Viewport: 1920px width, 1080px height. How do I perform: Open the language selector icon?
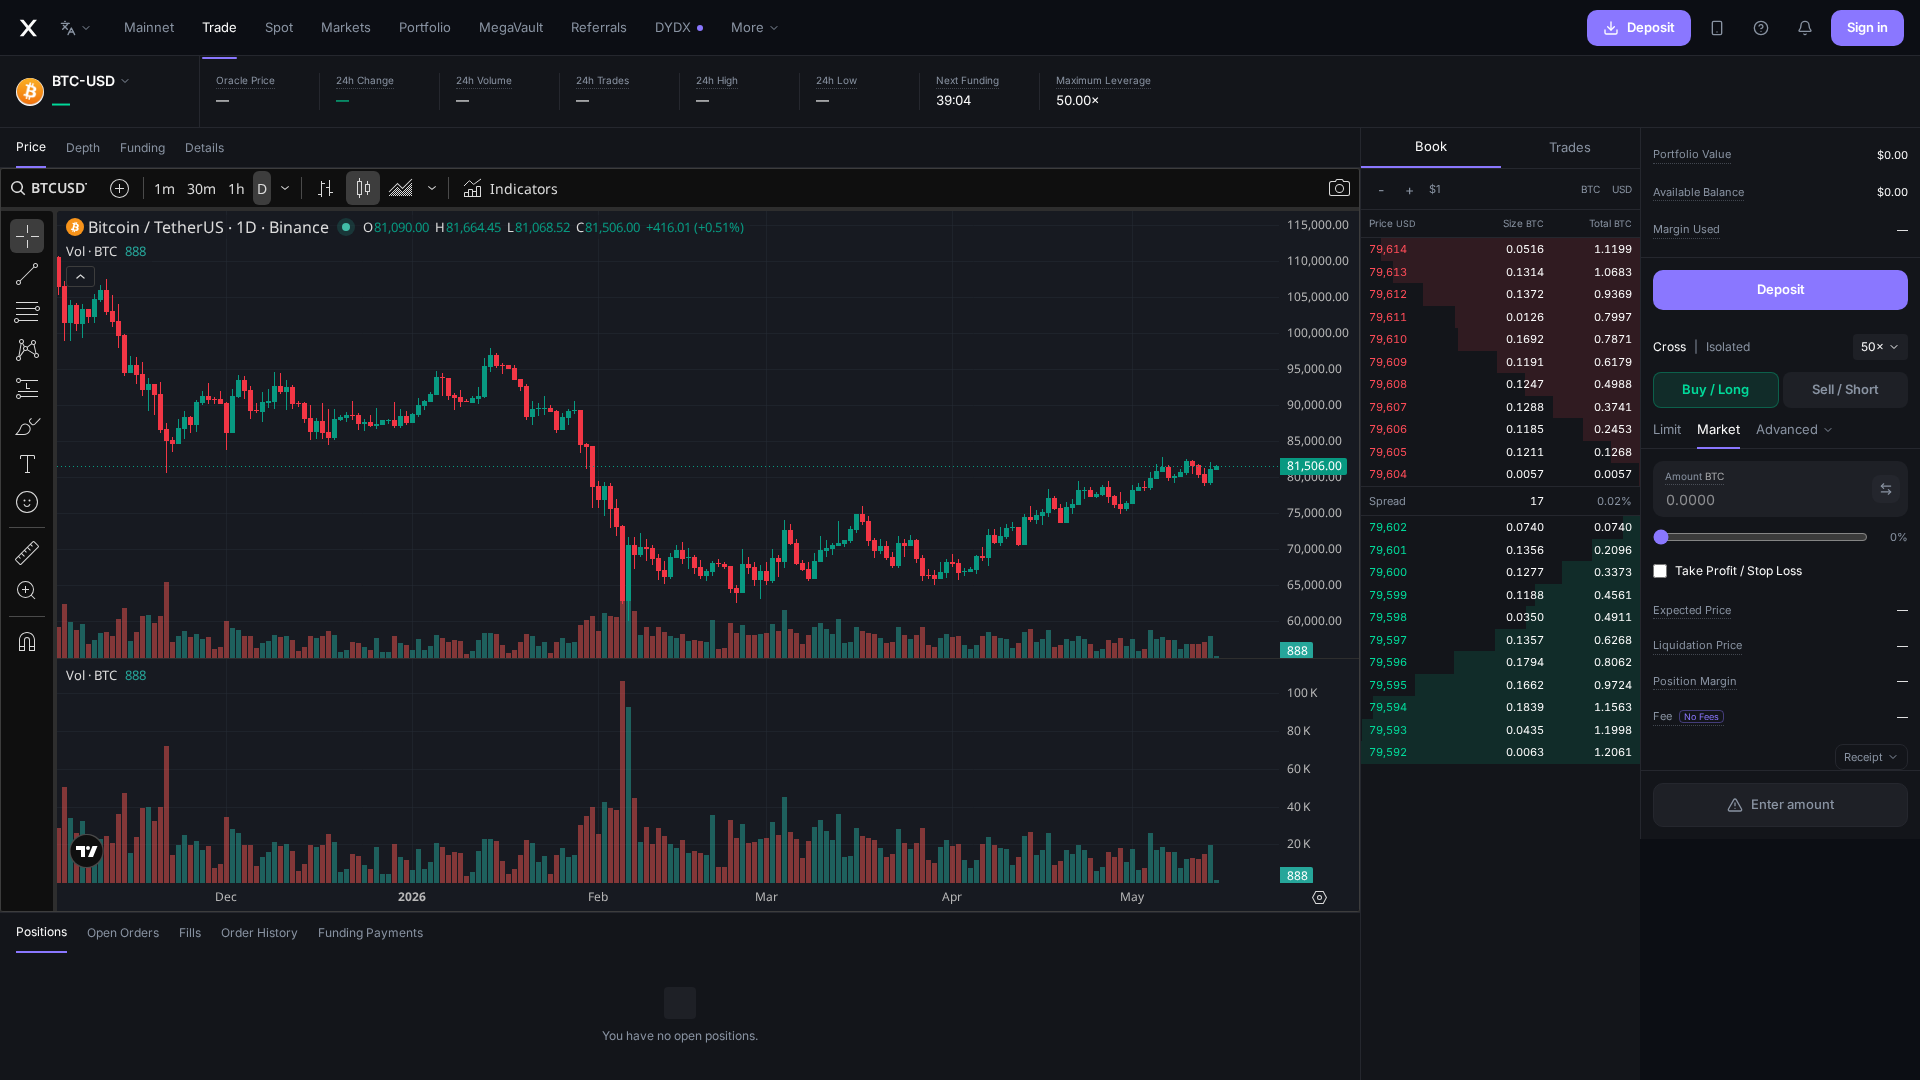pyautogui.click(x=75, y=28)
